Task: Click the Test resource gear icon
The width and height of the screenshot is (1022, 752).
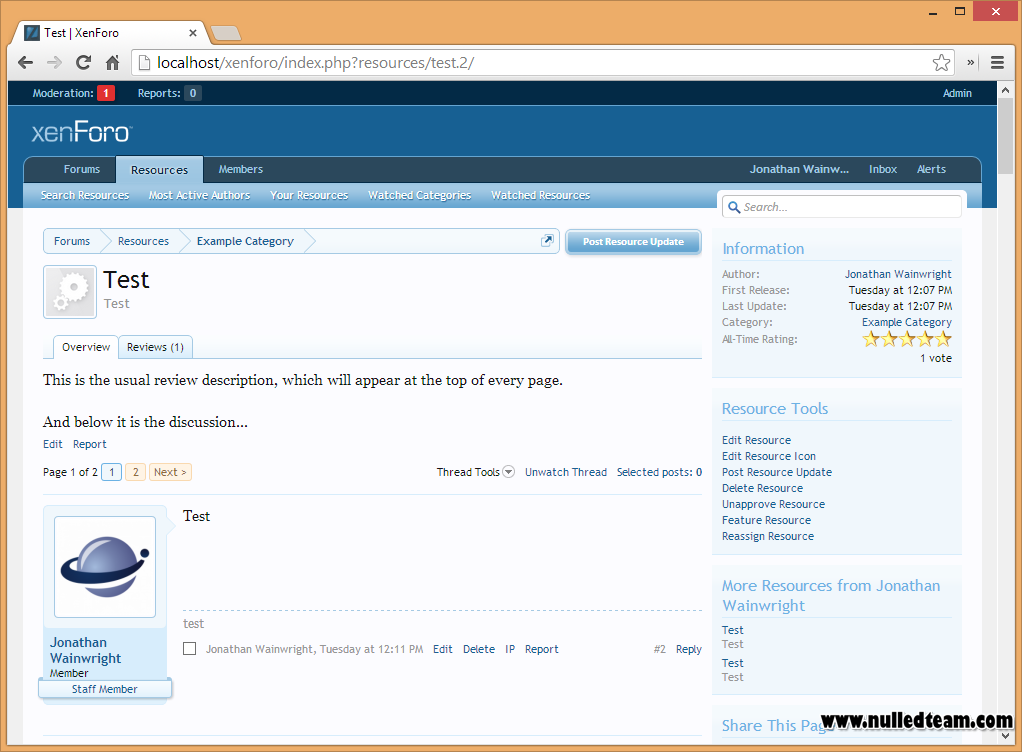Action: click(70, 292)
